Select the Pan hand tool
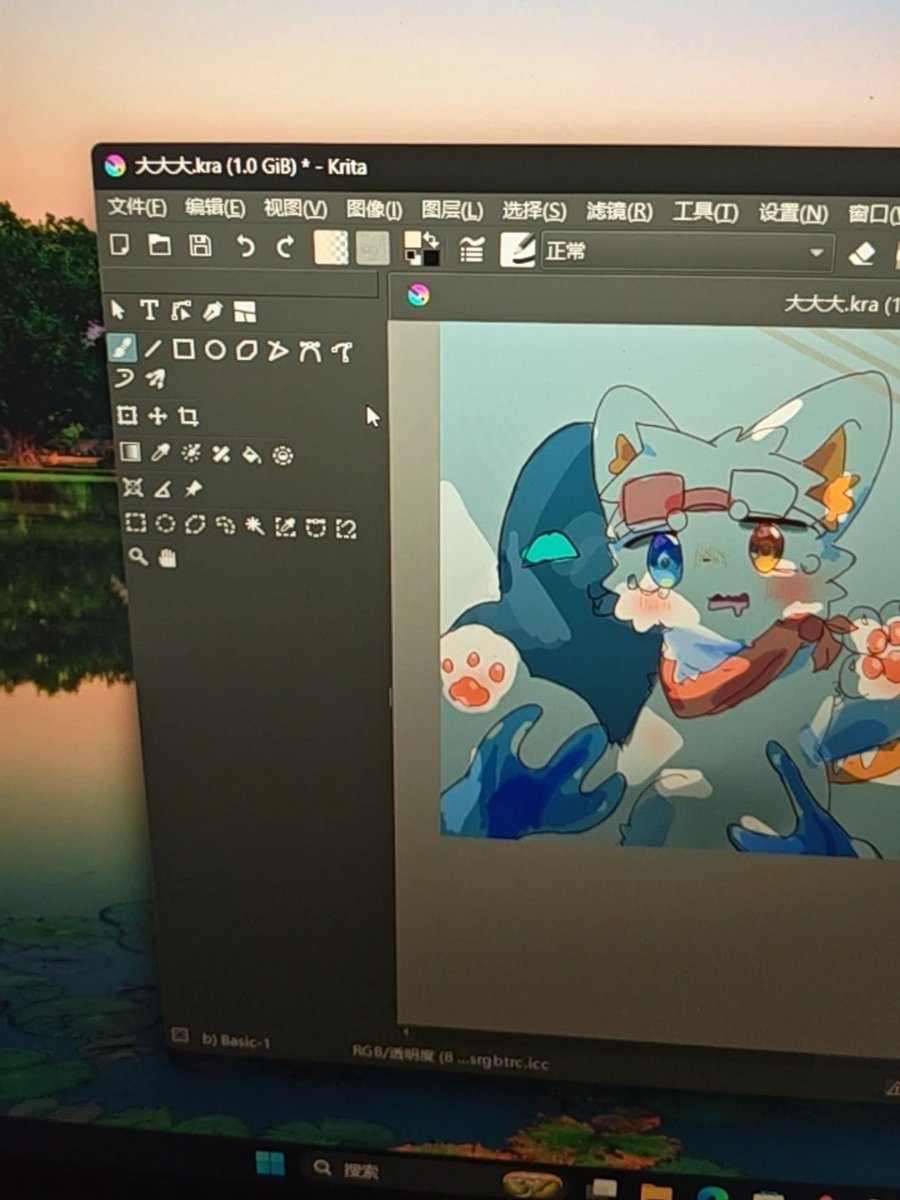Image resolution: width=900 pixels, height=1200 pixels. (x=167, y=558)
